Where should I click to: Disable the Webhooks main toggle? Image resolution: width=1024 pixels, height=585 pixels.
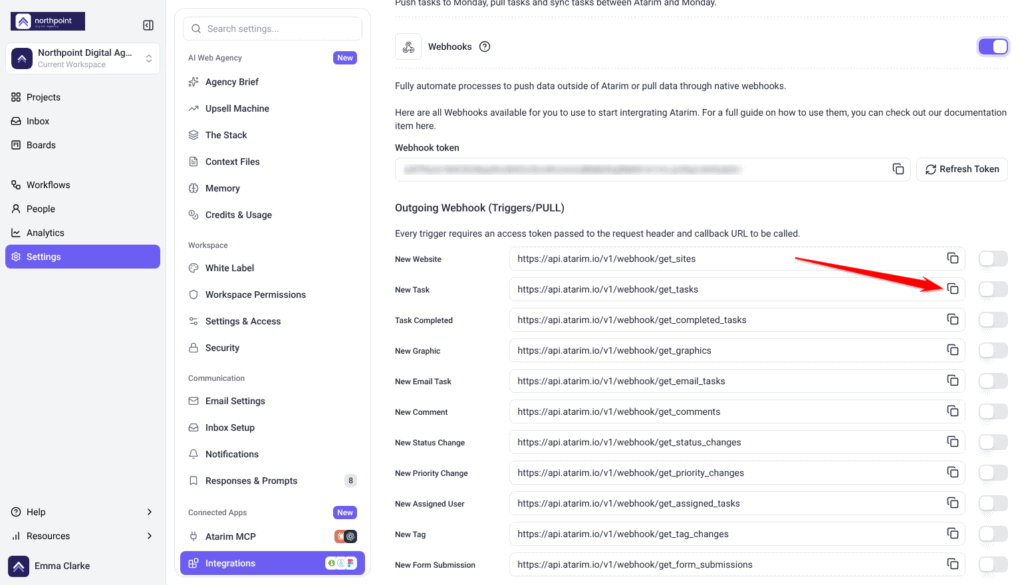click(x=993, y=46)
